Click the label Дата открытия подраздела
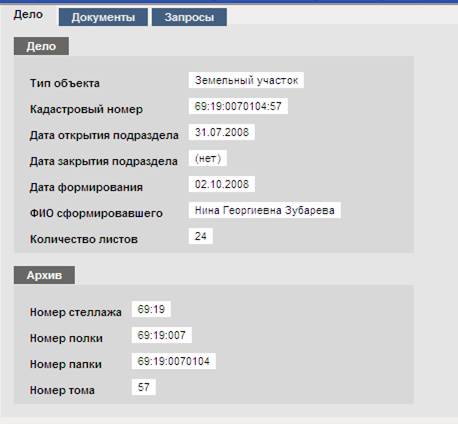458x424 pixels. coord(104,135)
